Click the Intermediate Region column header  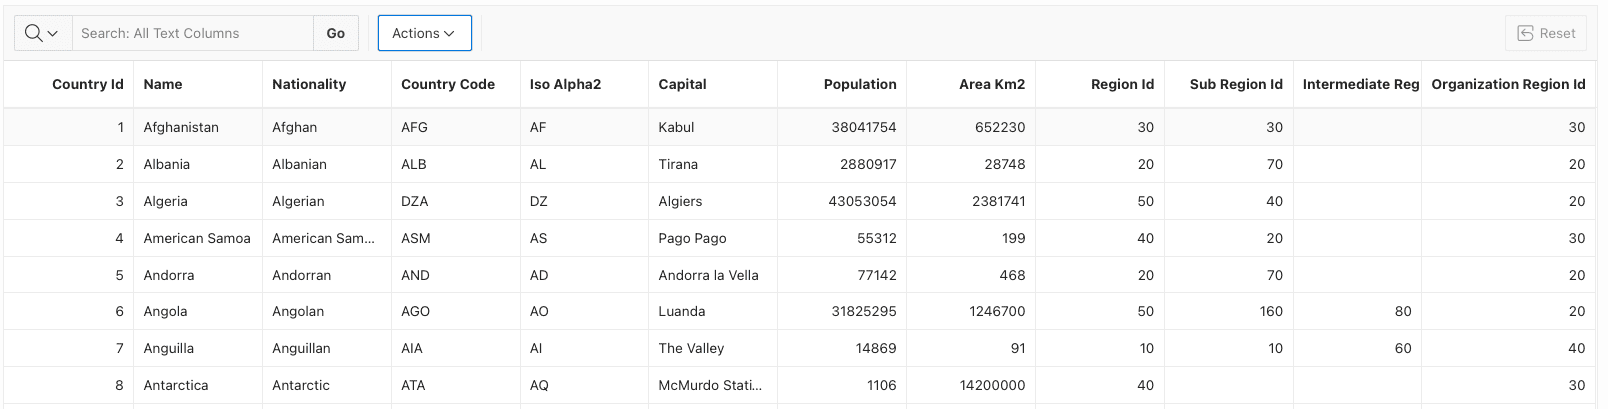[x=1360, y=84]
